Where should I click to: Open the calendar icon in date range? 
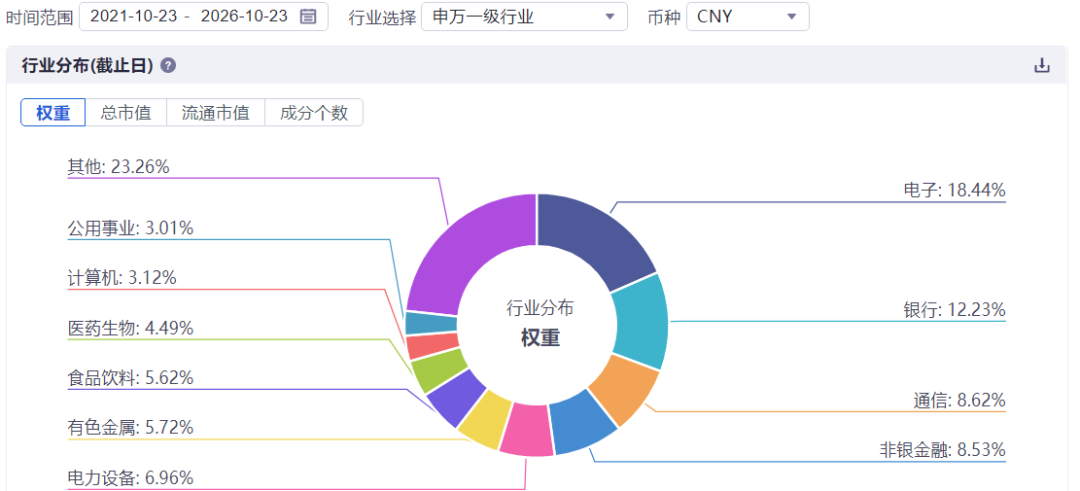[x=309, y=17]
